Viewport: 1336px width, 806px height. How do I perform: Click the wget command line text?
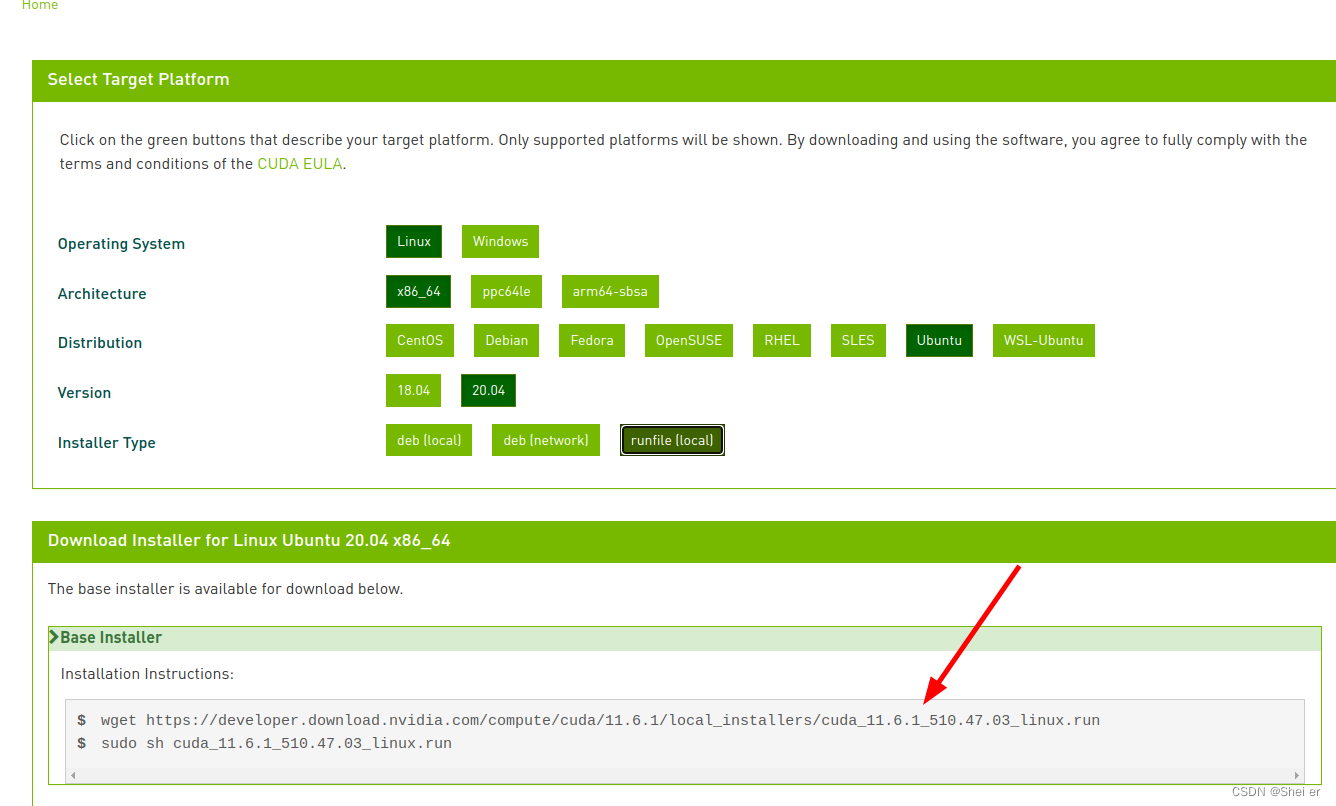click(600, 720)
